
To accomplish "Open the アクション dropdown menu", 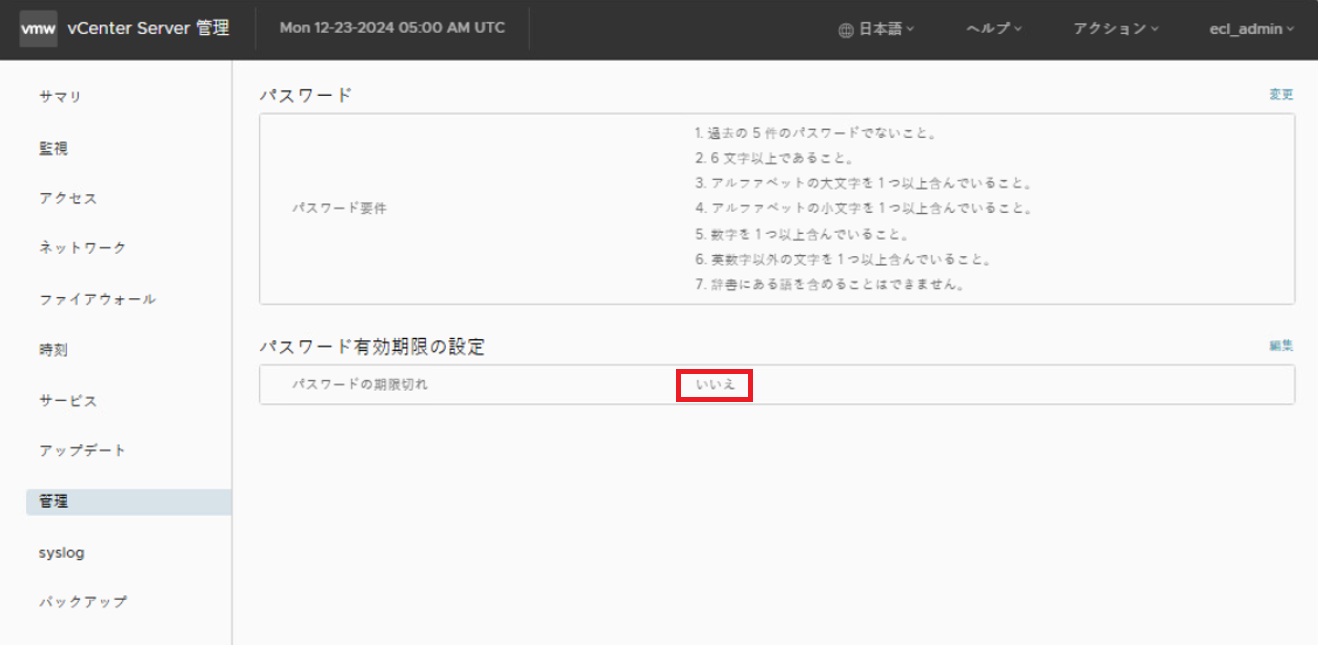I will tap(1116, 29).
